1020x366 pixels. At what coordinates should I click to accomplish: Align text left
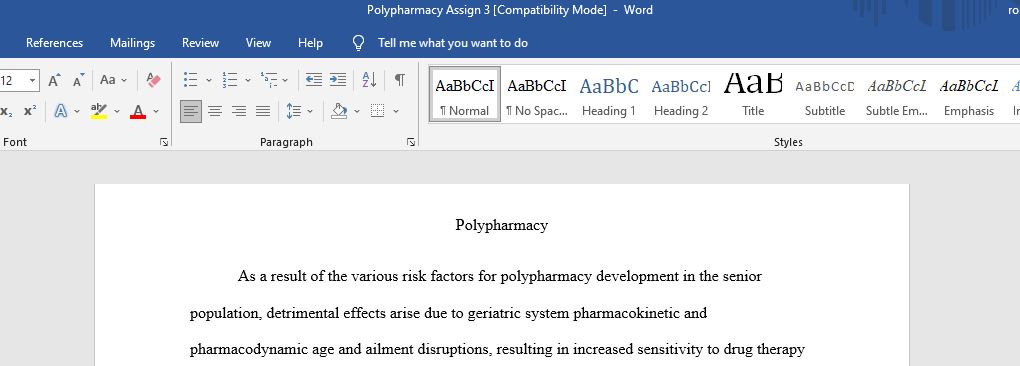(x=191, y=111)
